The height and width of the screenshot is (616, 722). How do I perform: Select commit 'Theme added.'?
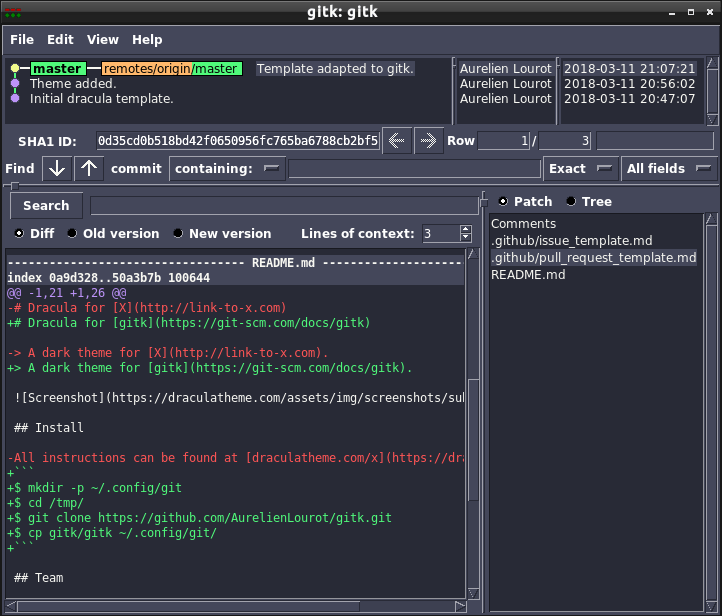[73, 83]
